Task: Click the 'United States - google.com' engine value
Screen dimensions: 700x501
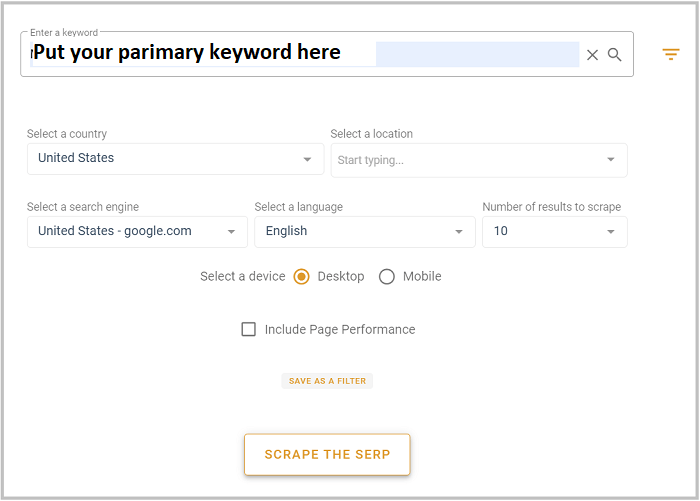Action: pos(114,231)
